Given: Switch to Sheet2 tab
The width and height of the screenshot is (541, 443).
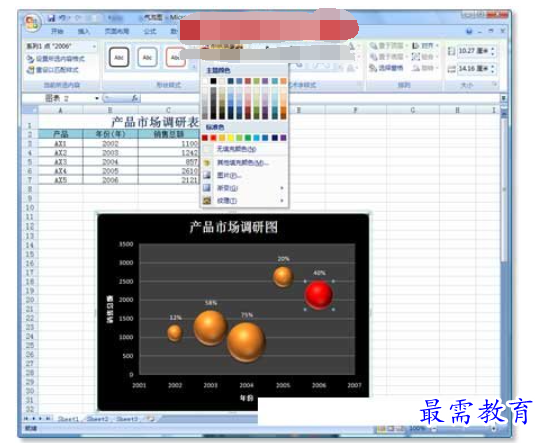Looking at the screenshot, I should tap(98, 419).
